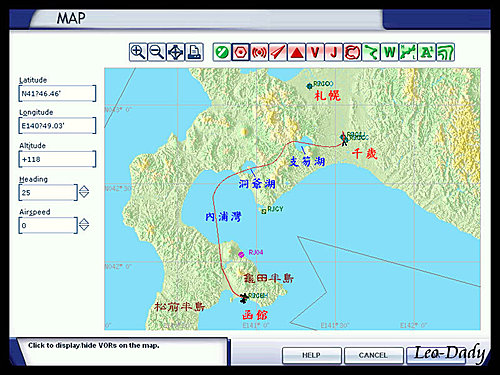Toggle VORs display with the hexagon icon

pos(241,52)
